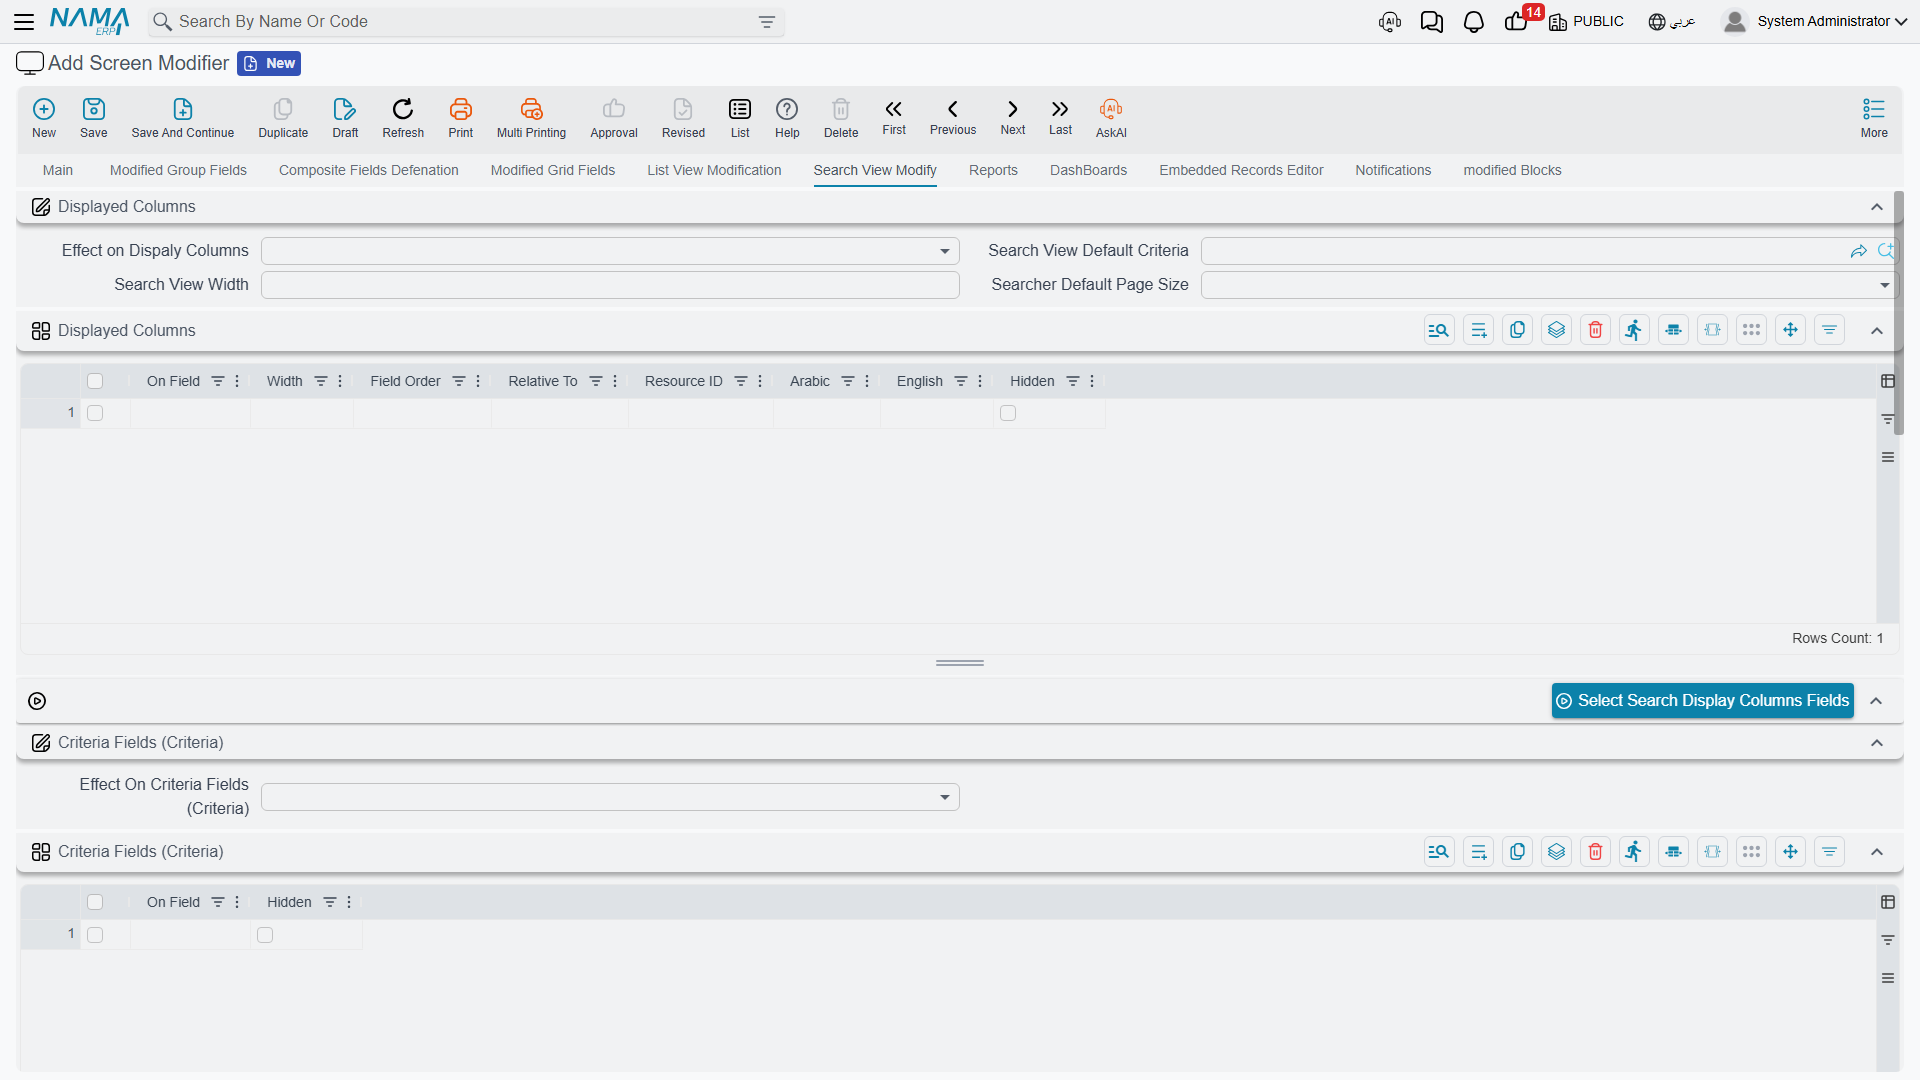Collapse the Criteria Fields (Criteria) form section
The image size is (1920, 1080).
[x=1877, y=743]
